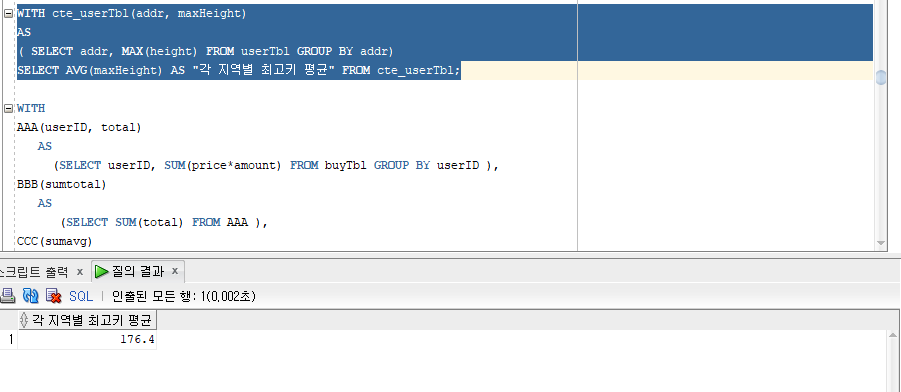Delete row icon with red X
This screenshot has width=901, height=392.
pyautogui.click(x=53, y=296)
